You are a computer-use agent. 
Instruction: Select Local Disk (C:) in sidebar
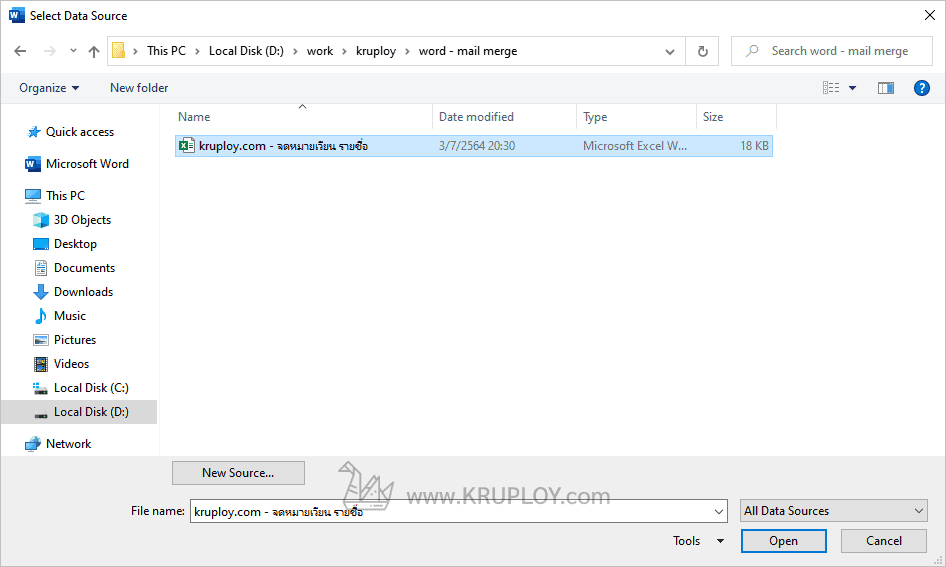(91, 388)
